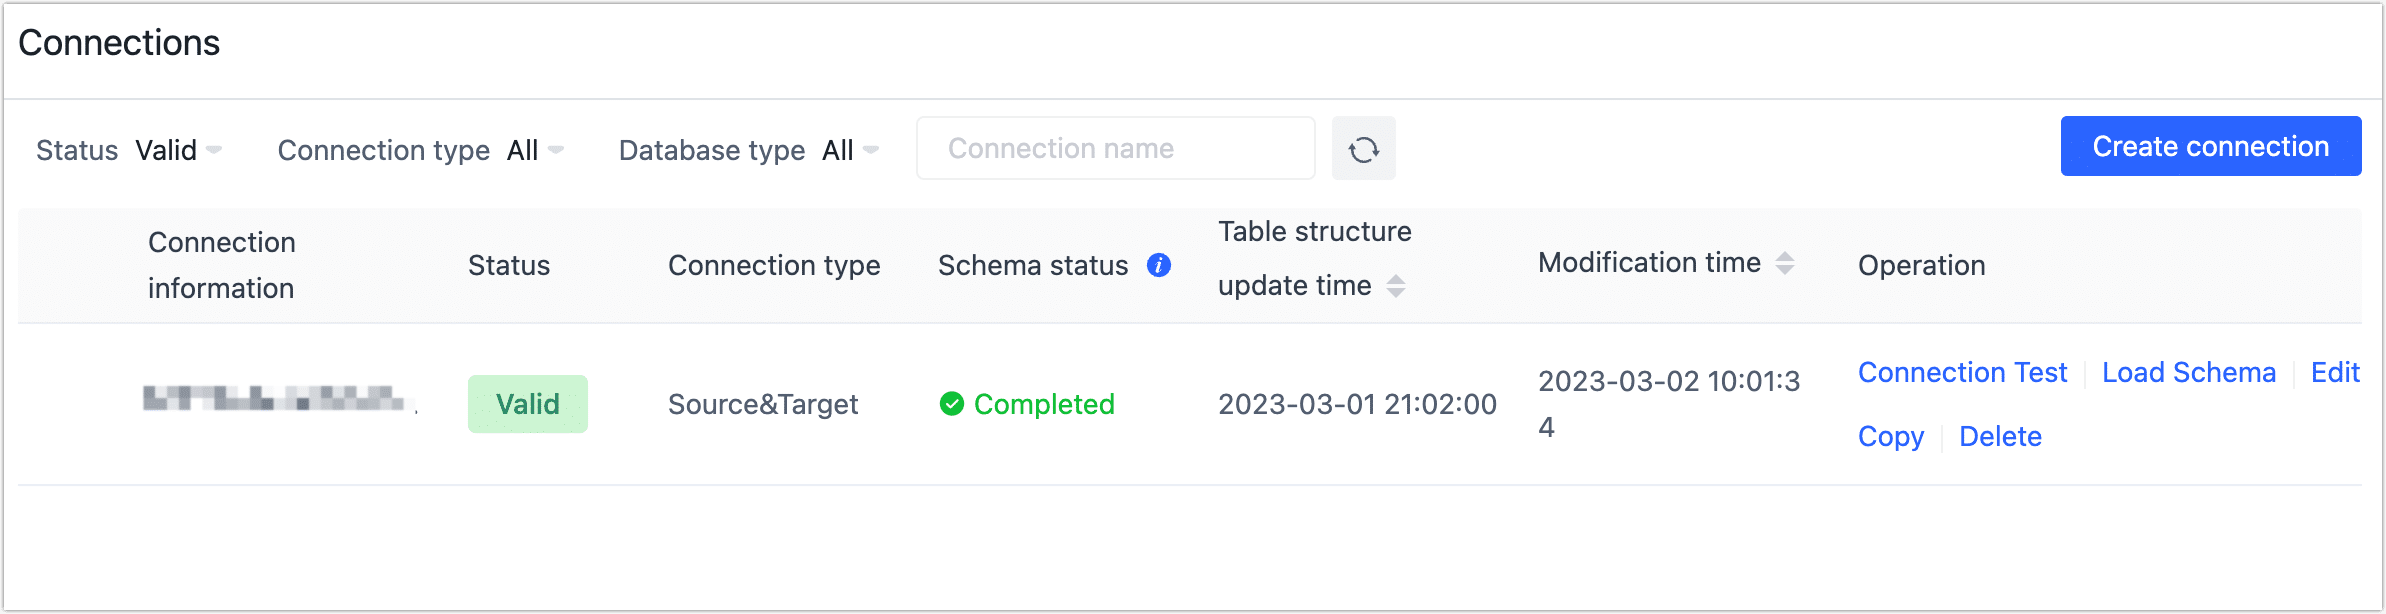Sort by Modification time arrows
The height and width of the screenshot is (614, 2386).
point(1785,263)
